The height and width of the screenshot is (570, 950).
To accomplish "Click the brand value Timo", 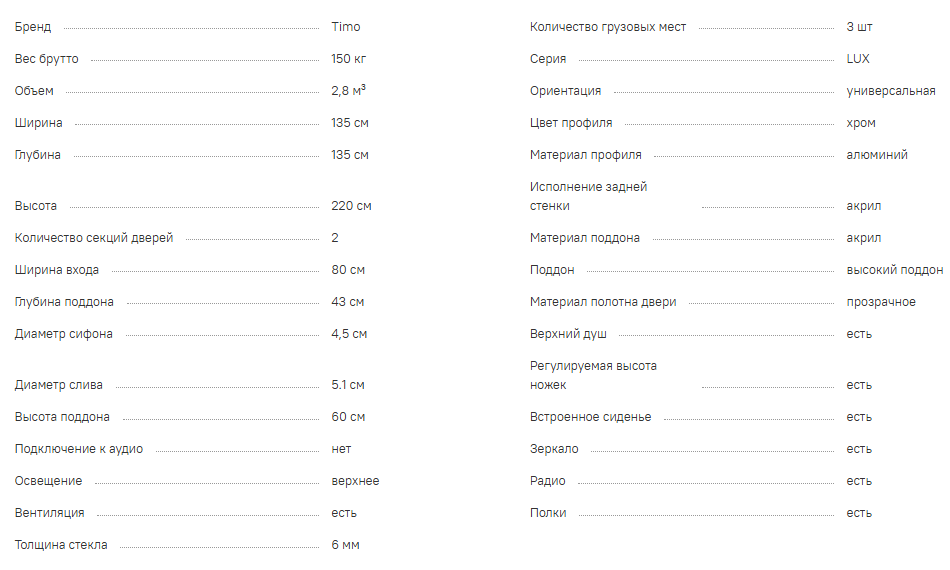I will [x=346, y=27].
